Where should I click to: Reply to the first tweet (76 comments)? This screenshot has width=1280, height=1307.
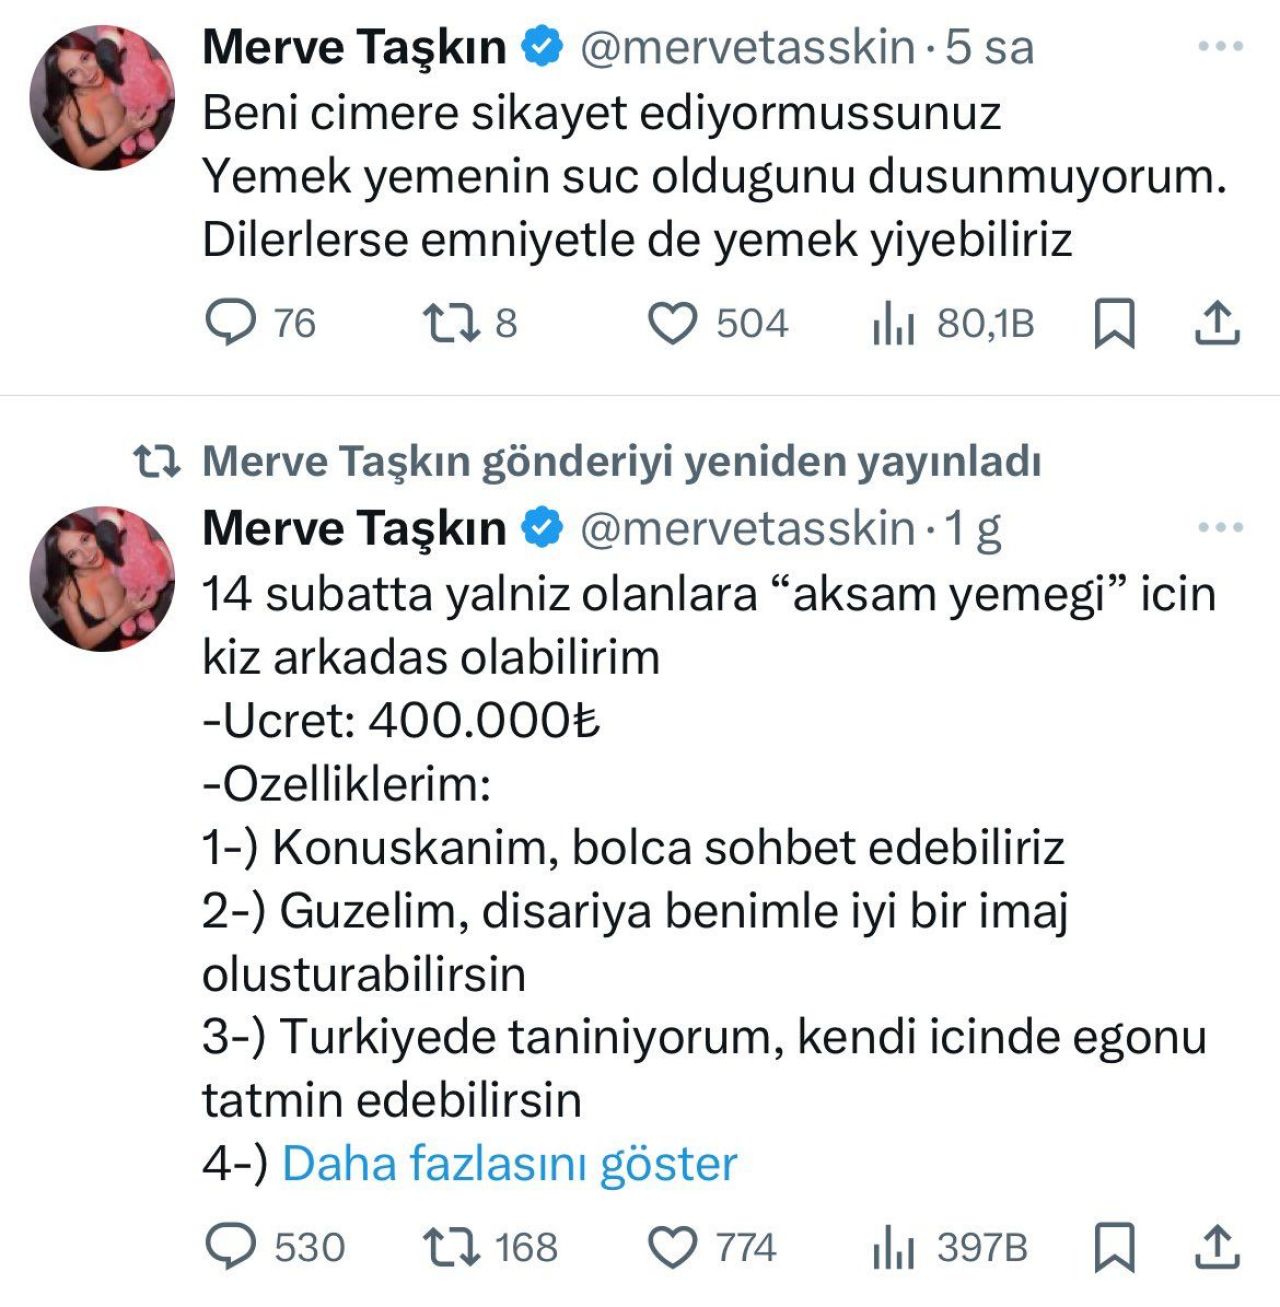coord(230,323)
